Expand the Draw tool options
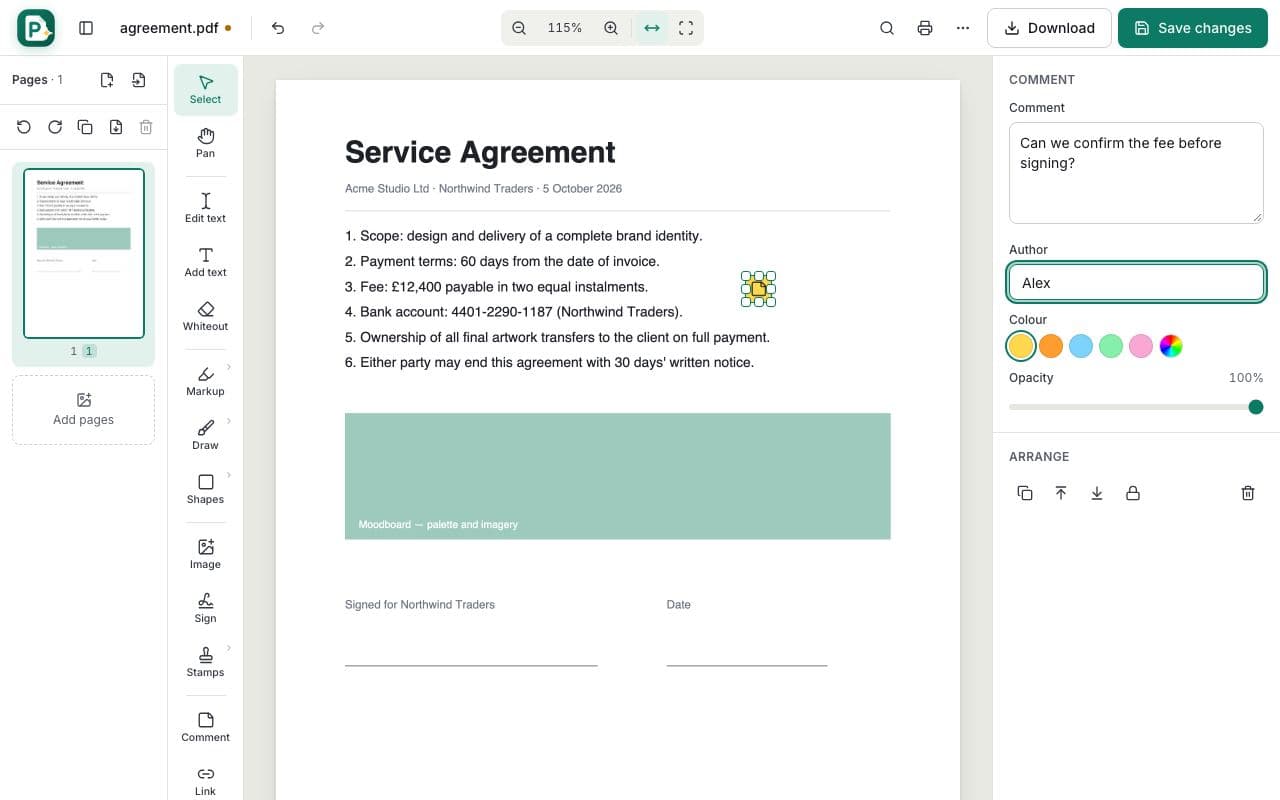1280x800 pixels. coord(229,421)
